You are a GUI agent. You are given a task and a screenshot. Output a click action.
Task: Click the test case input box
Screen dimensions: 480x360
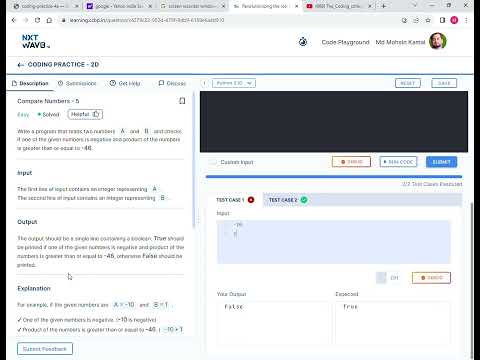tap(334, 242)
